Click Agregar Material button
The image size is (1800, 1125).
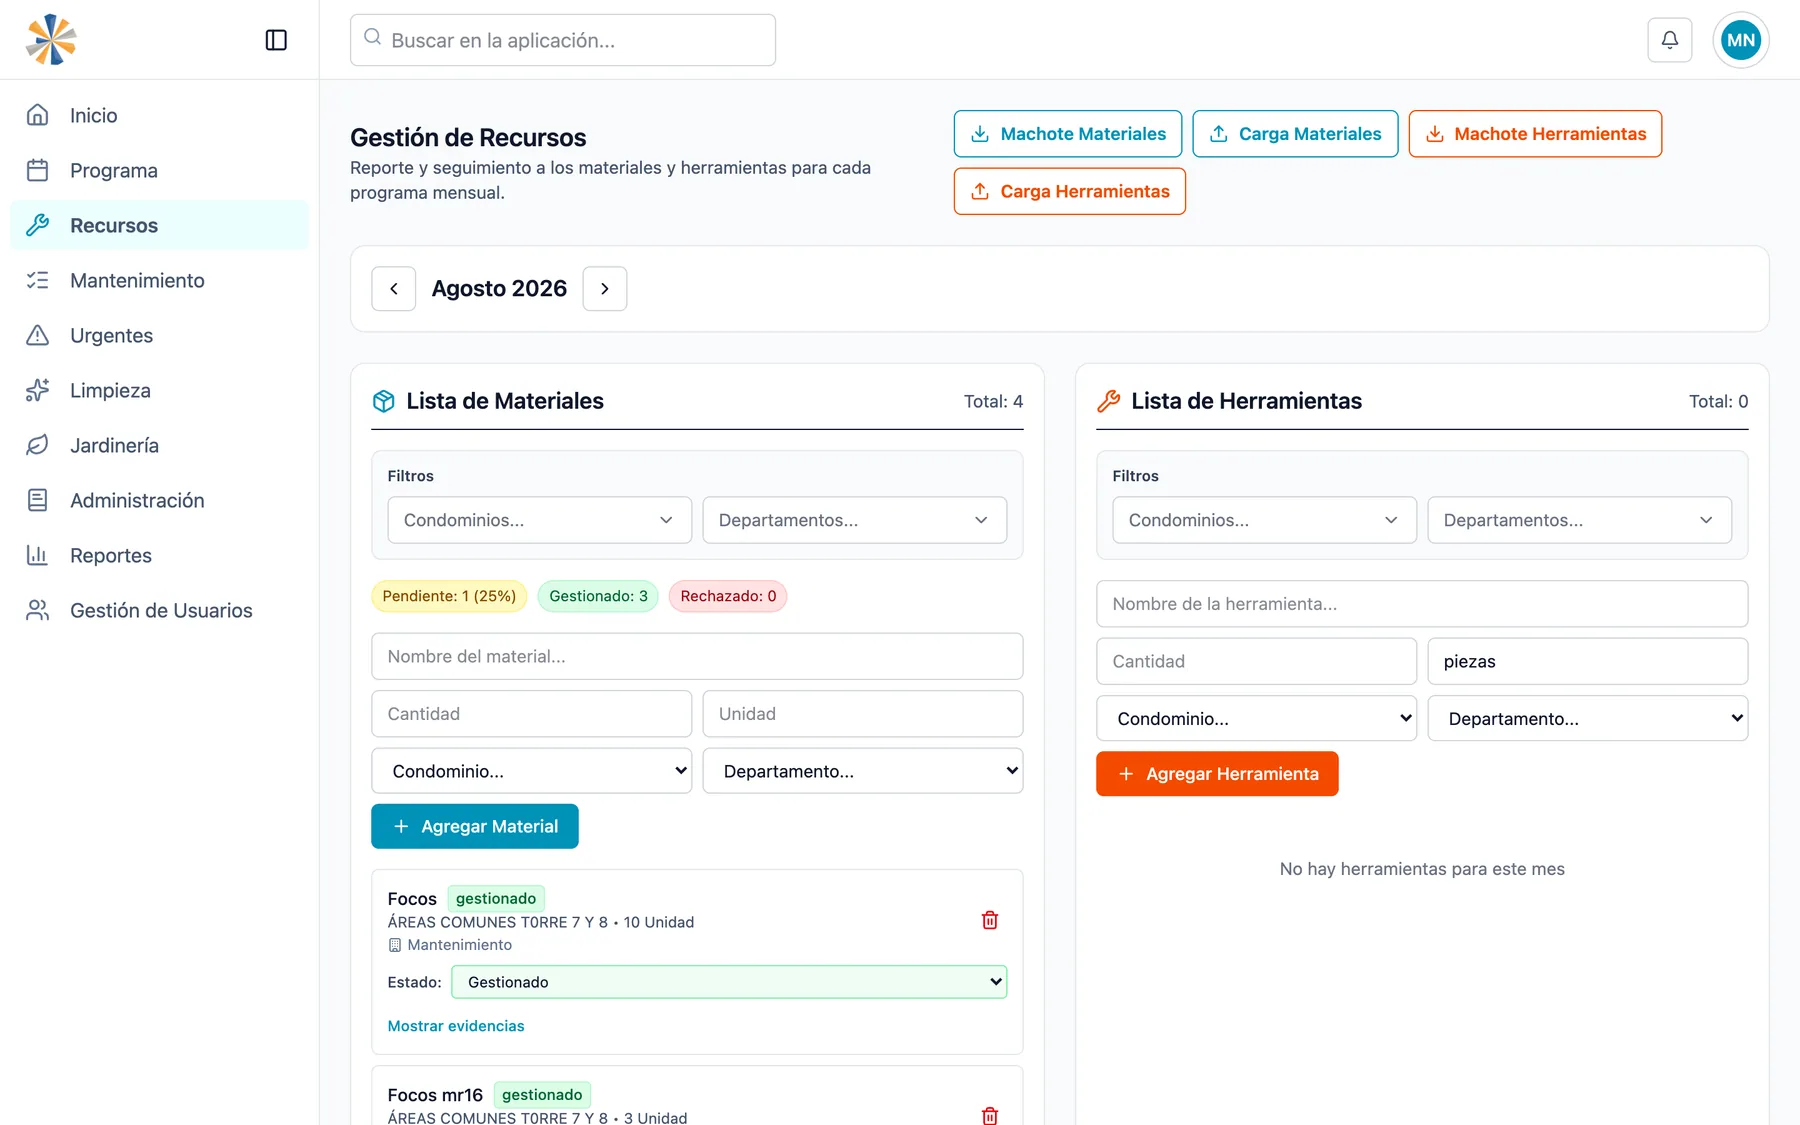[x=475, y=826]
